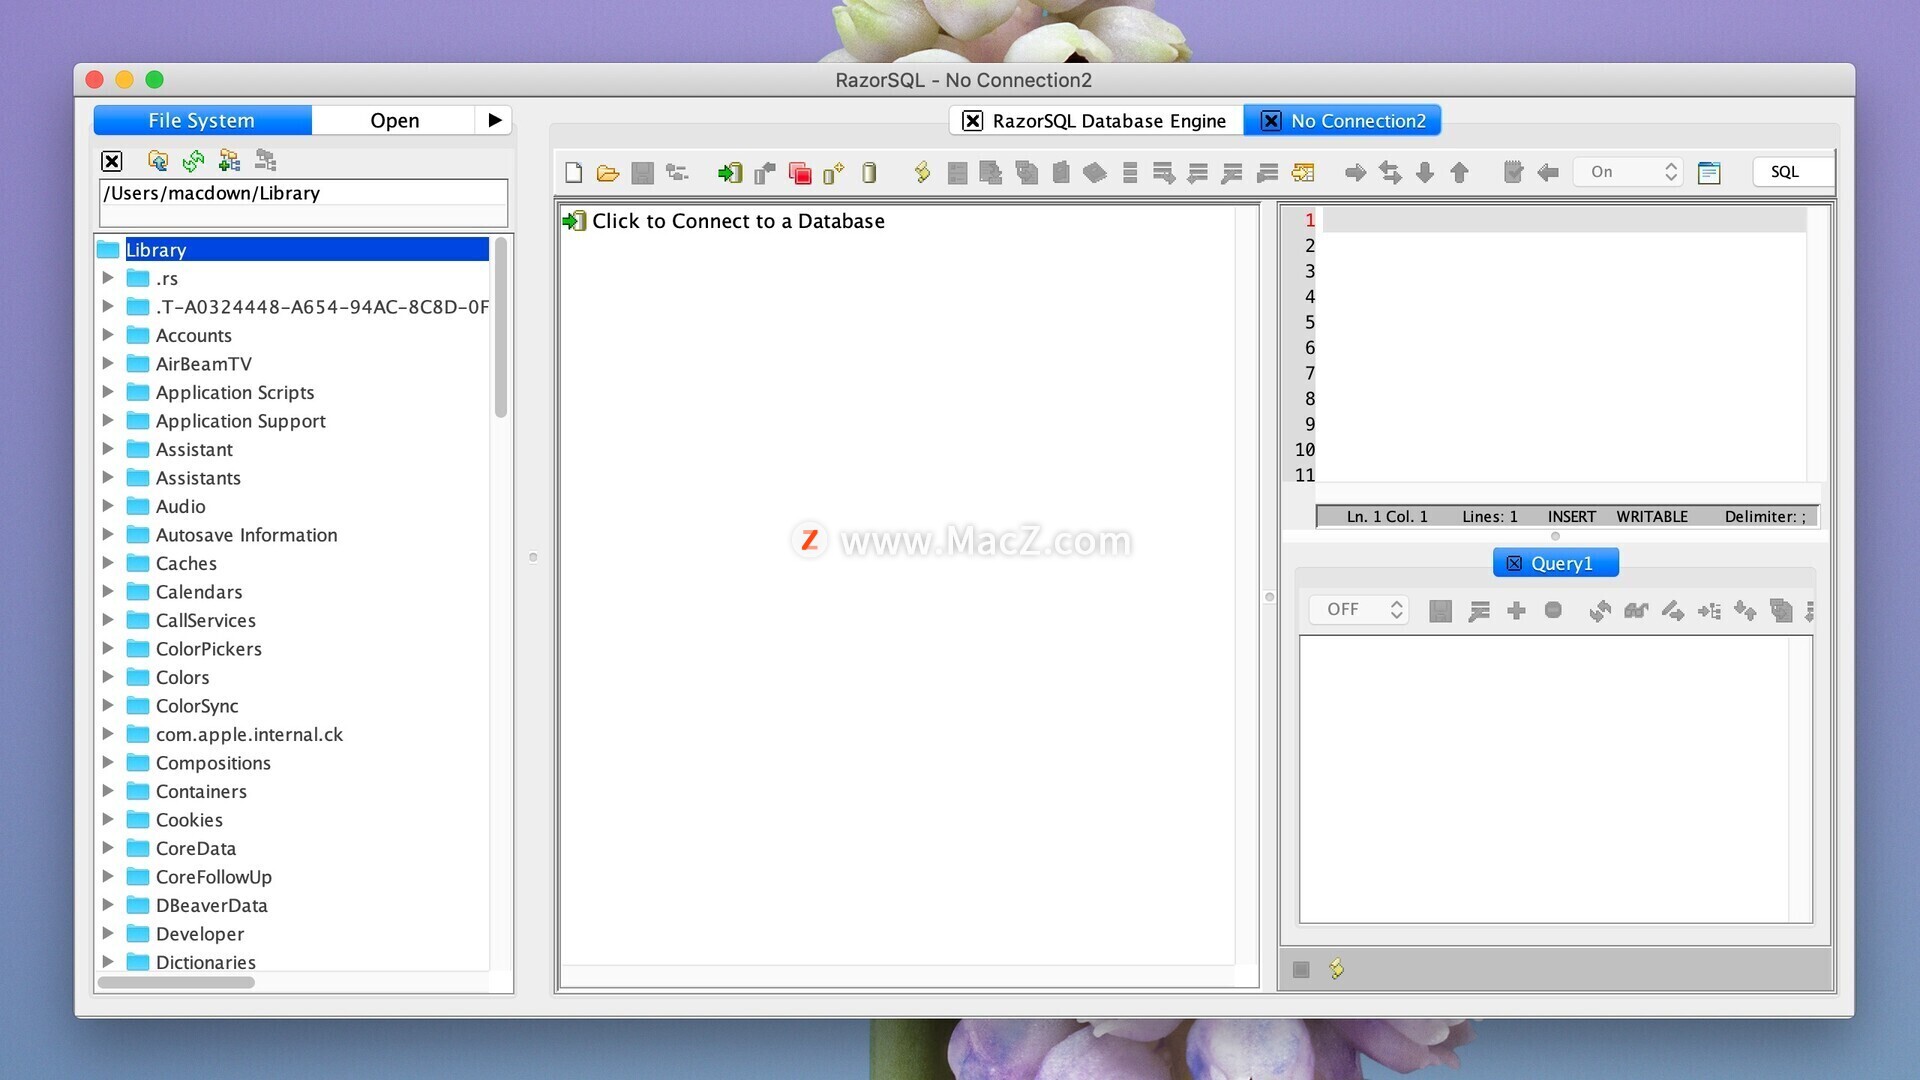Close the No Connection2 tab using its X
Screen dimensions: 1920x1080
pos(1270,121)
